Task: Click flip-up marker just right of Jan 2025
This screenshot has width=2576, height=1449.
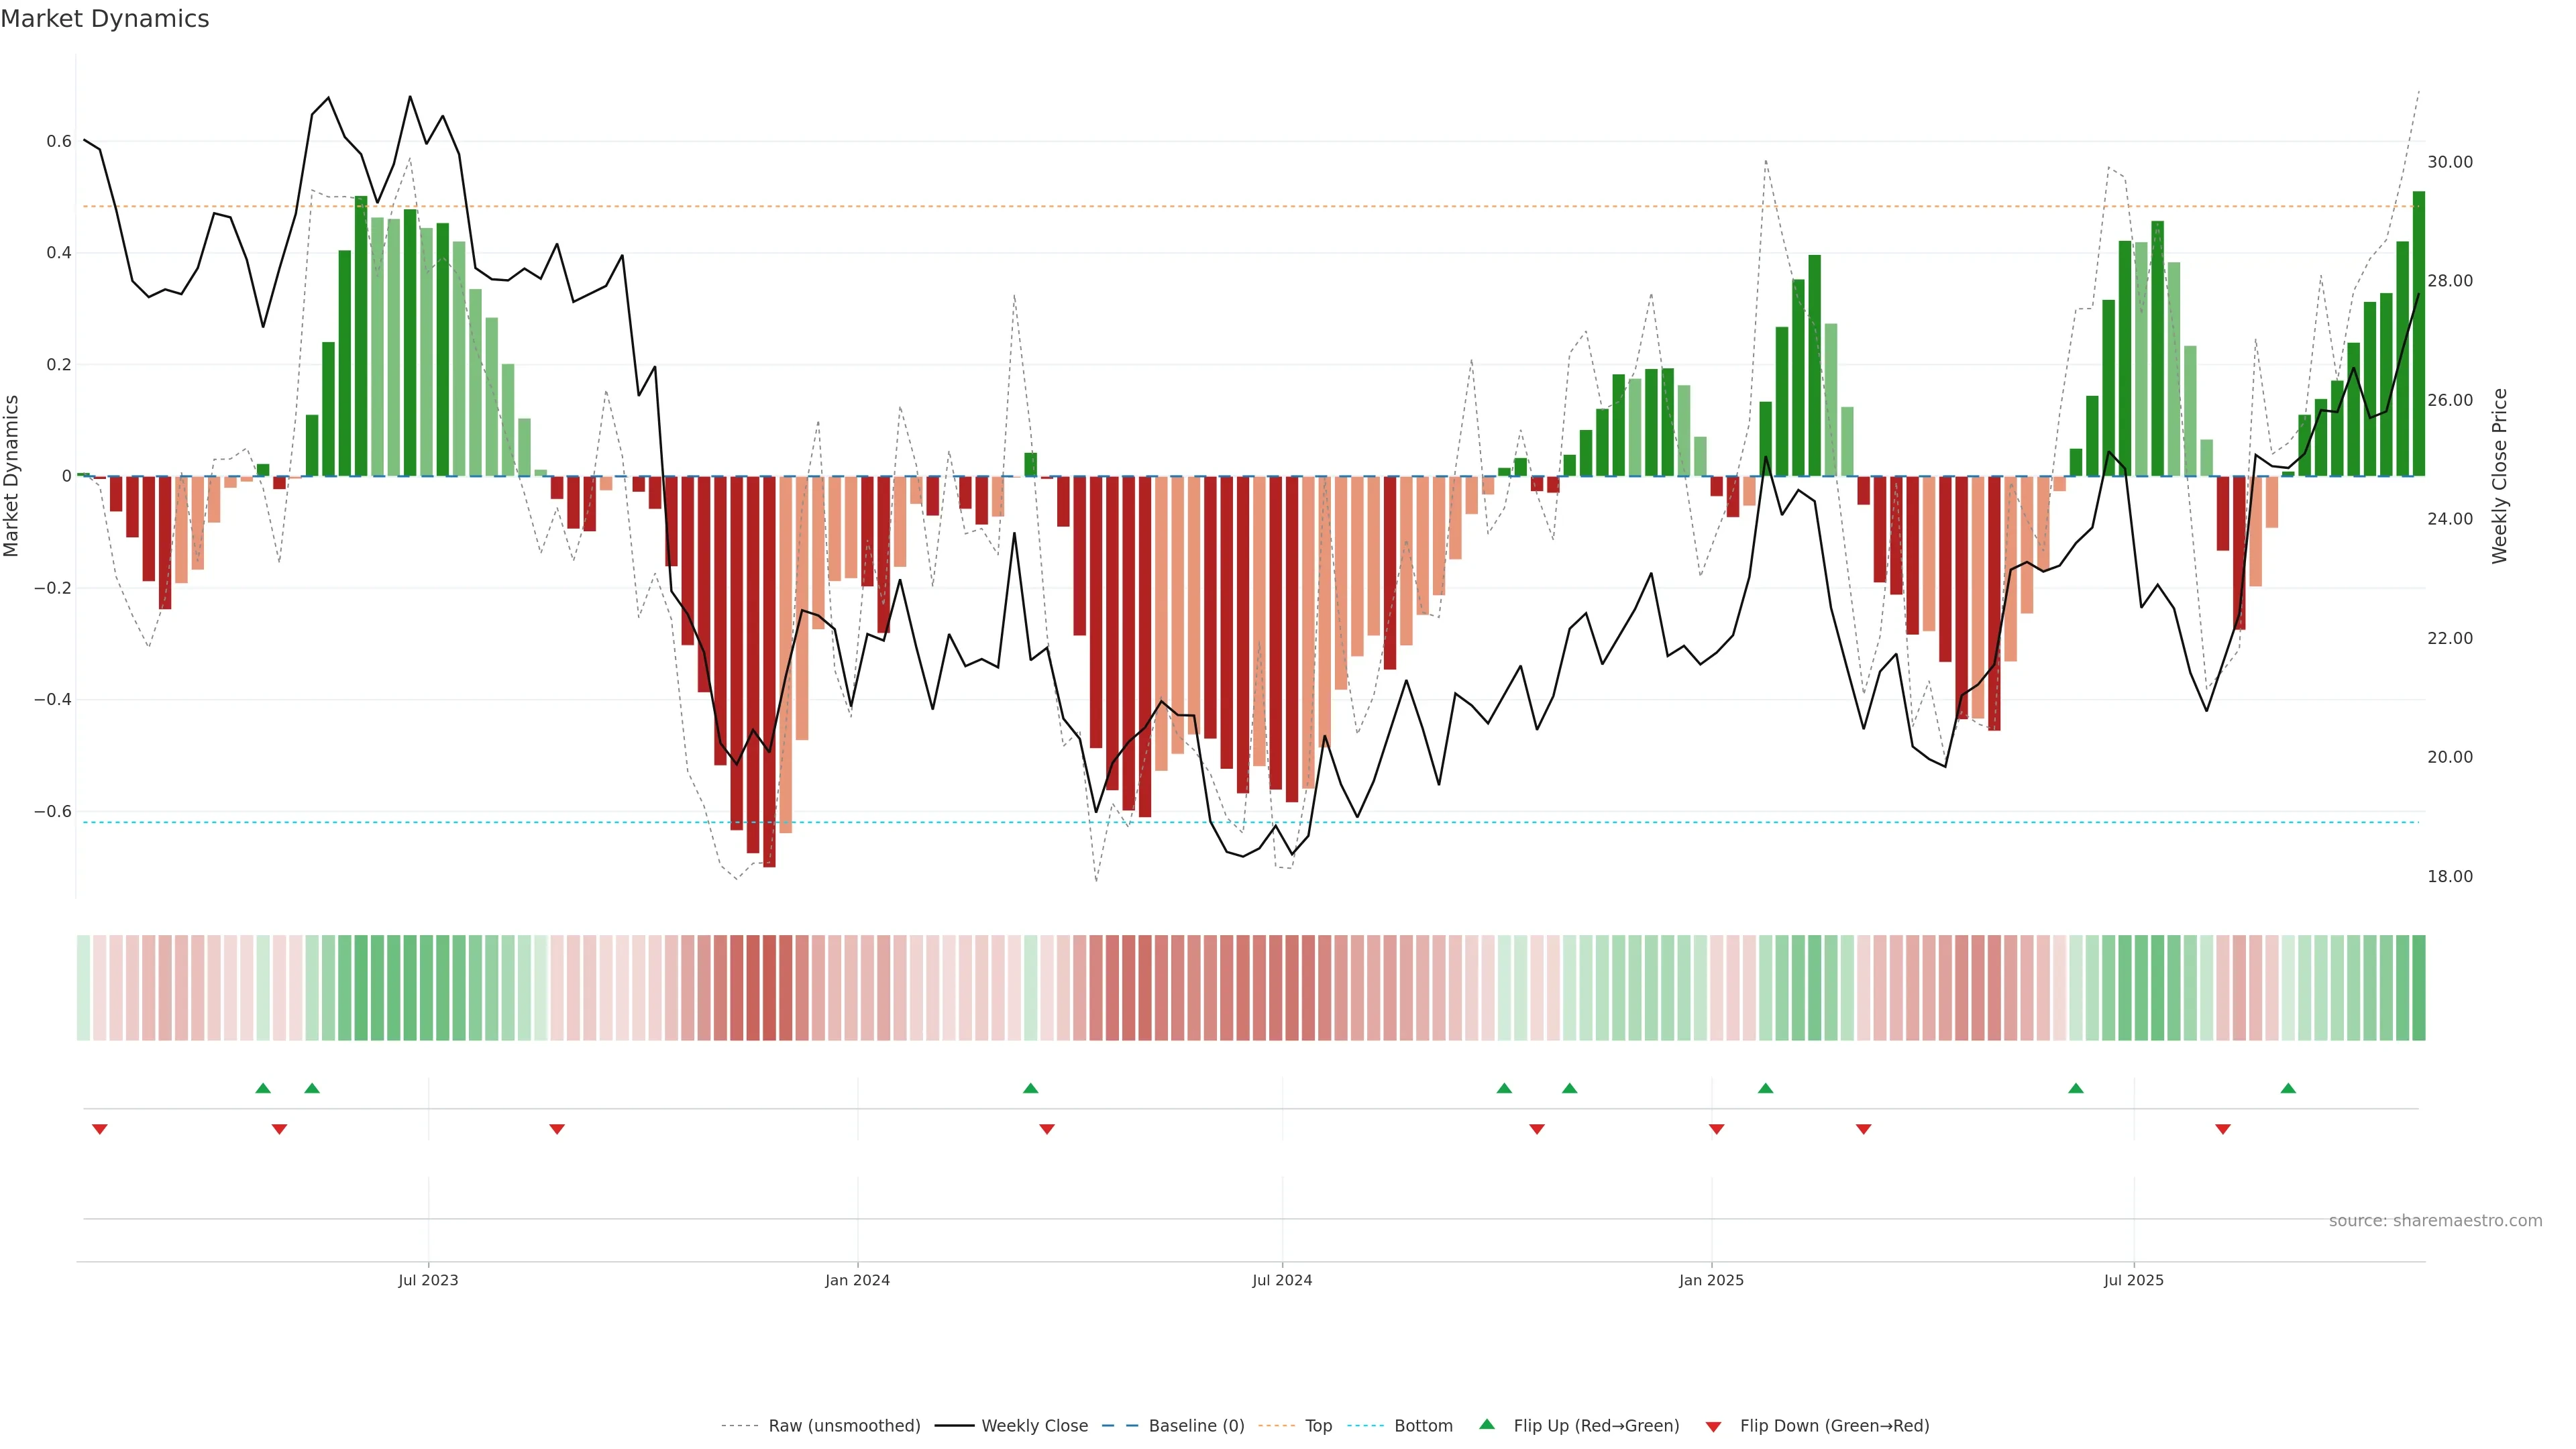Action: point(1766,1088)
